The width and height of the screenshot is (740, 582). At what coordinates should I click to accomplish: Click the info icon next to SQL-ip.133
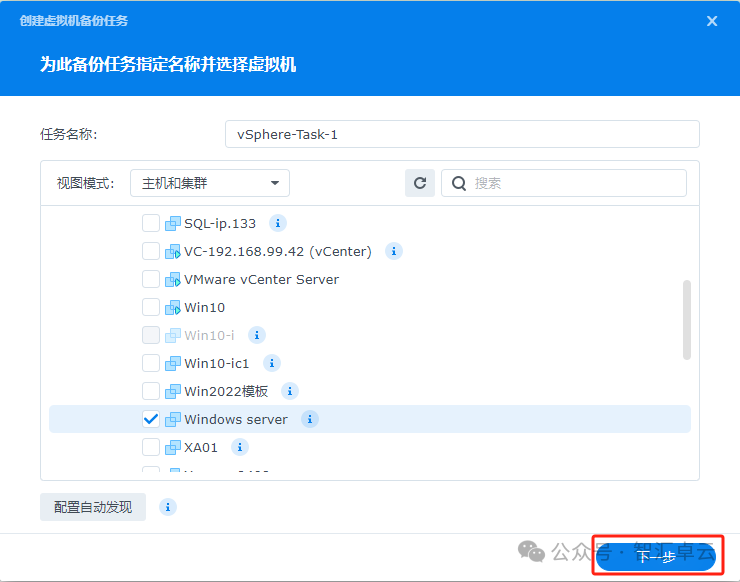point(278,223)
